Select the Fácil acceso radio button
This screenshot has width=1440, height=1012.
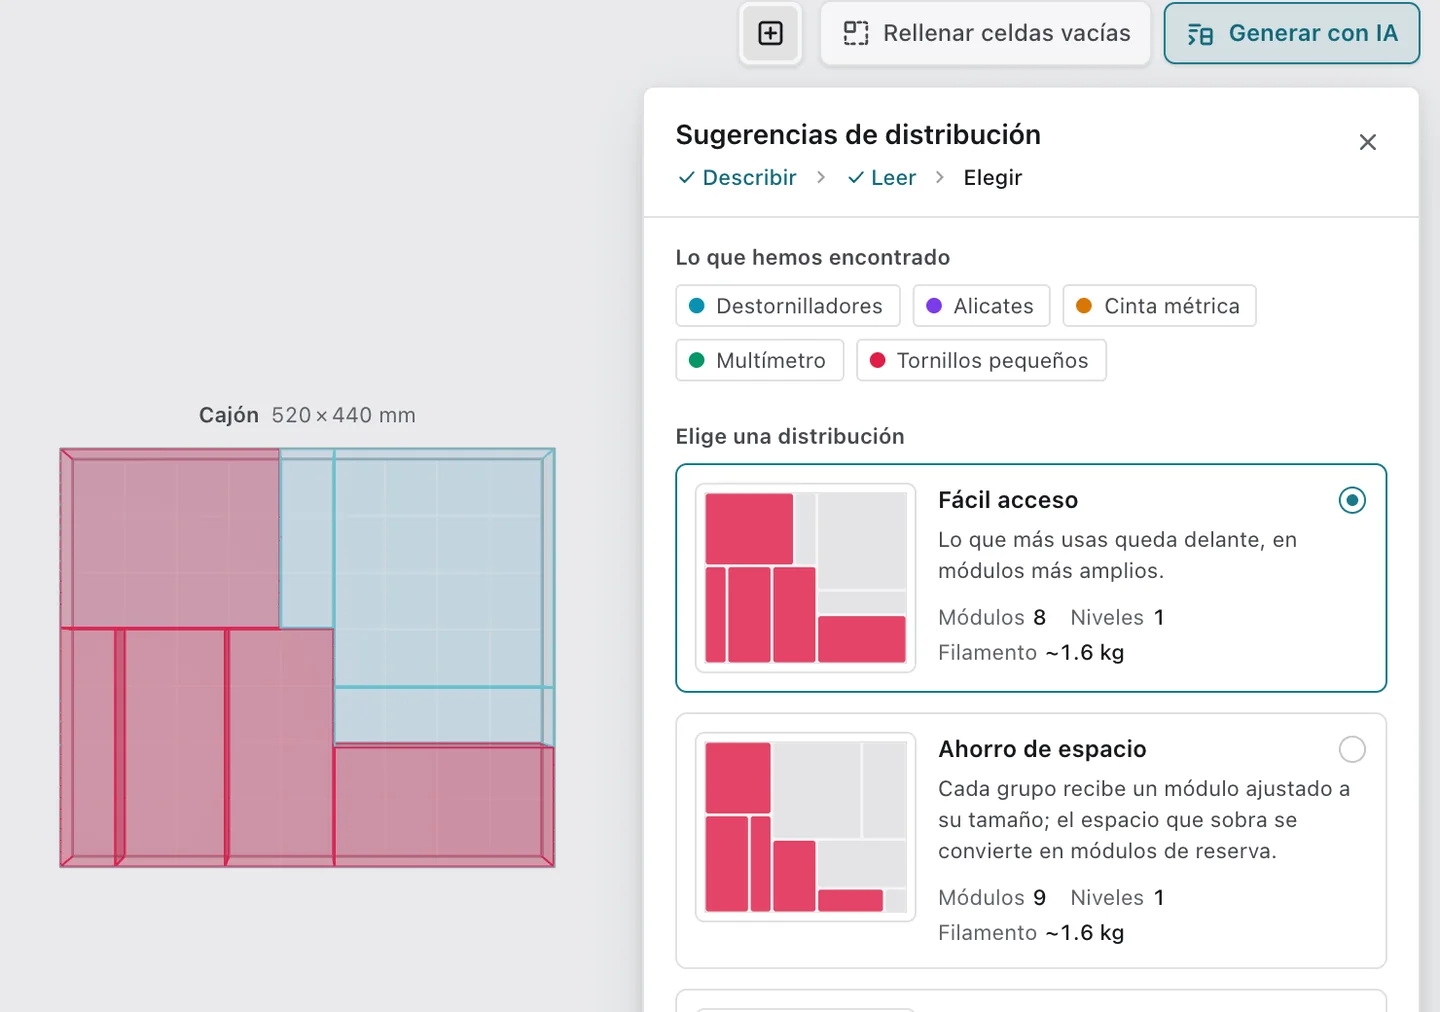coord(1352,500)
